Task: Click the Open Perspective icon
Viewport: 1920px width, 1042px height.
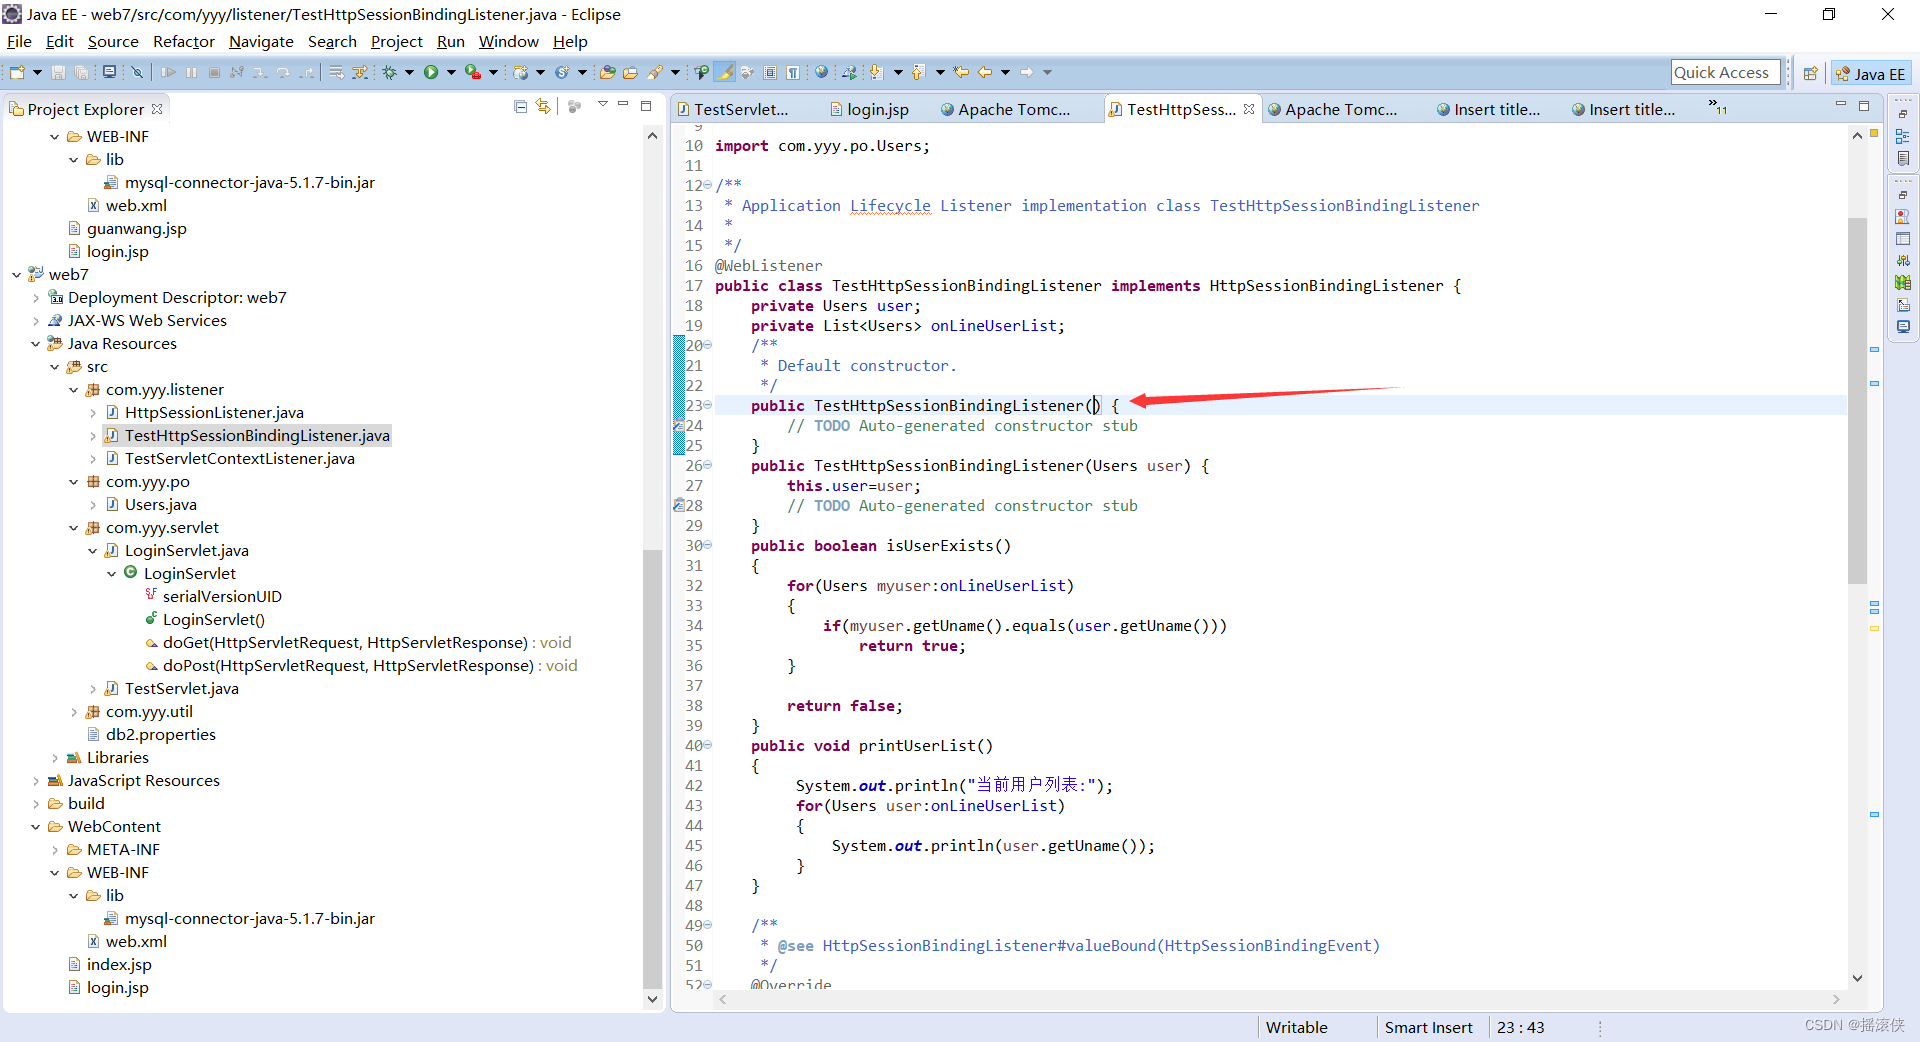Action: click(x=1810, y=73)
